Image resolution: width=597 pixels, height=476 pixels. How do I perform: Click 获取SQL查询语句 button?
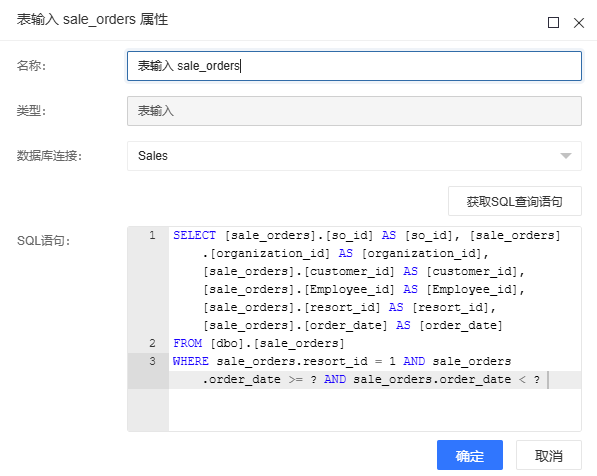(x=514, y=201)
